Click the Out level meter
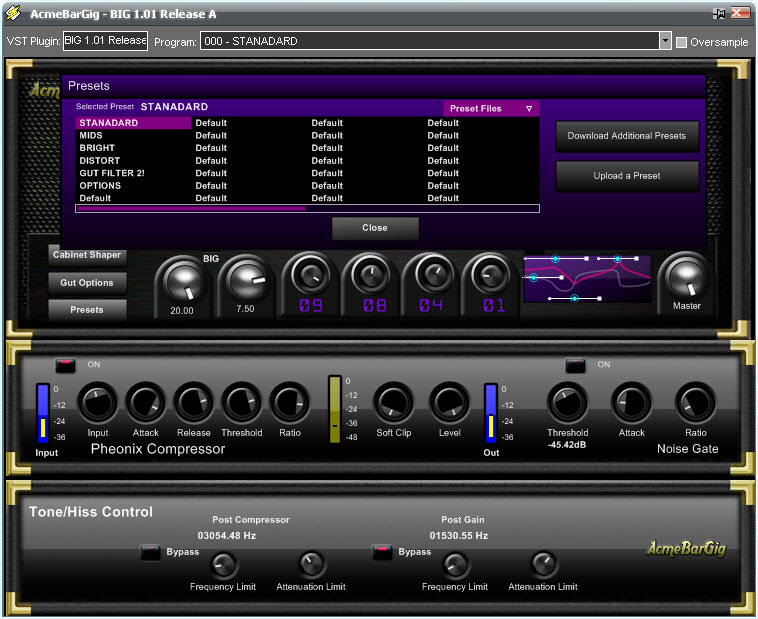Image resolution: width=758 pixels, height=619 pixels. point(491,413)
